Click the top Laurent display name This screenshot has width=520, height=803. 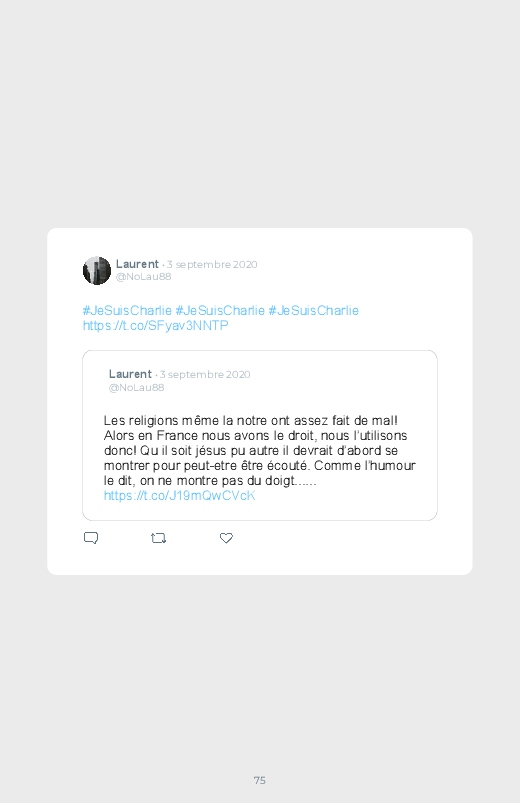137,264
